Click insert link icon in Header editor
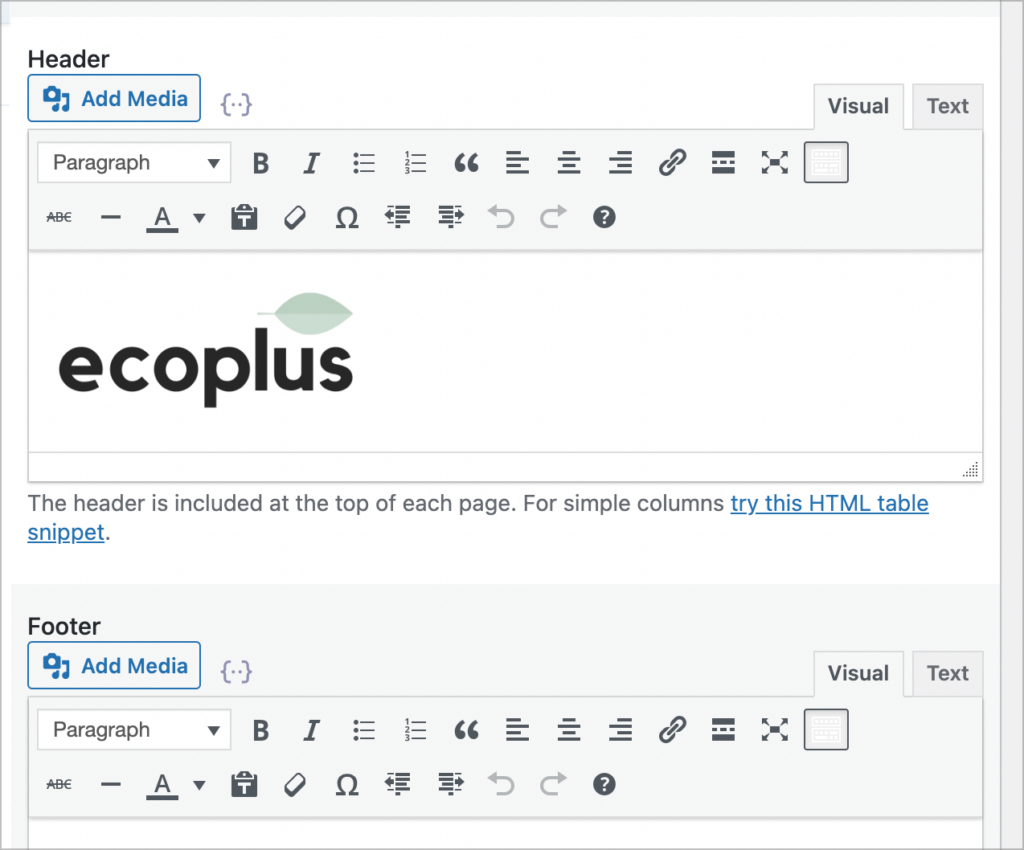The height and width of the screenshot is (850, 1024). [x=672, y=163]
